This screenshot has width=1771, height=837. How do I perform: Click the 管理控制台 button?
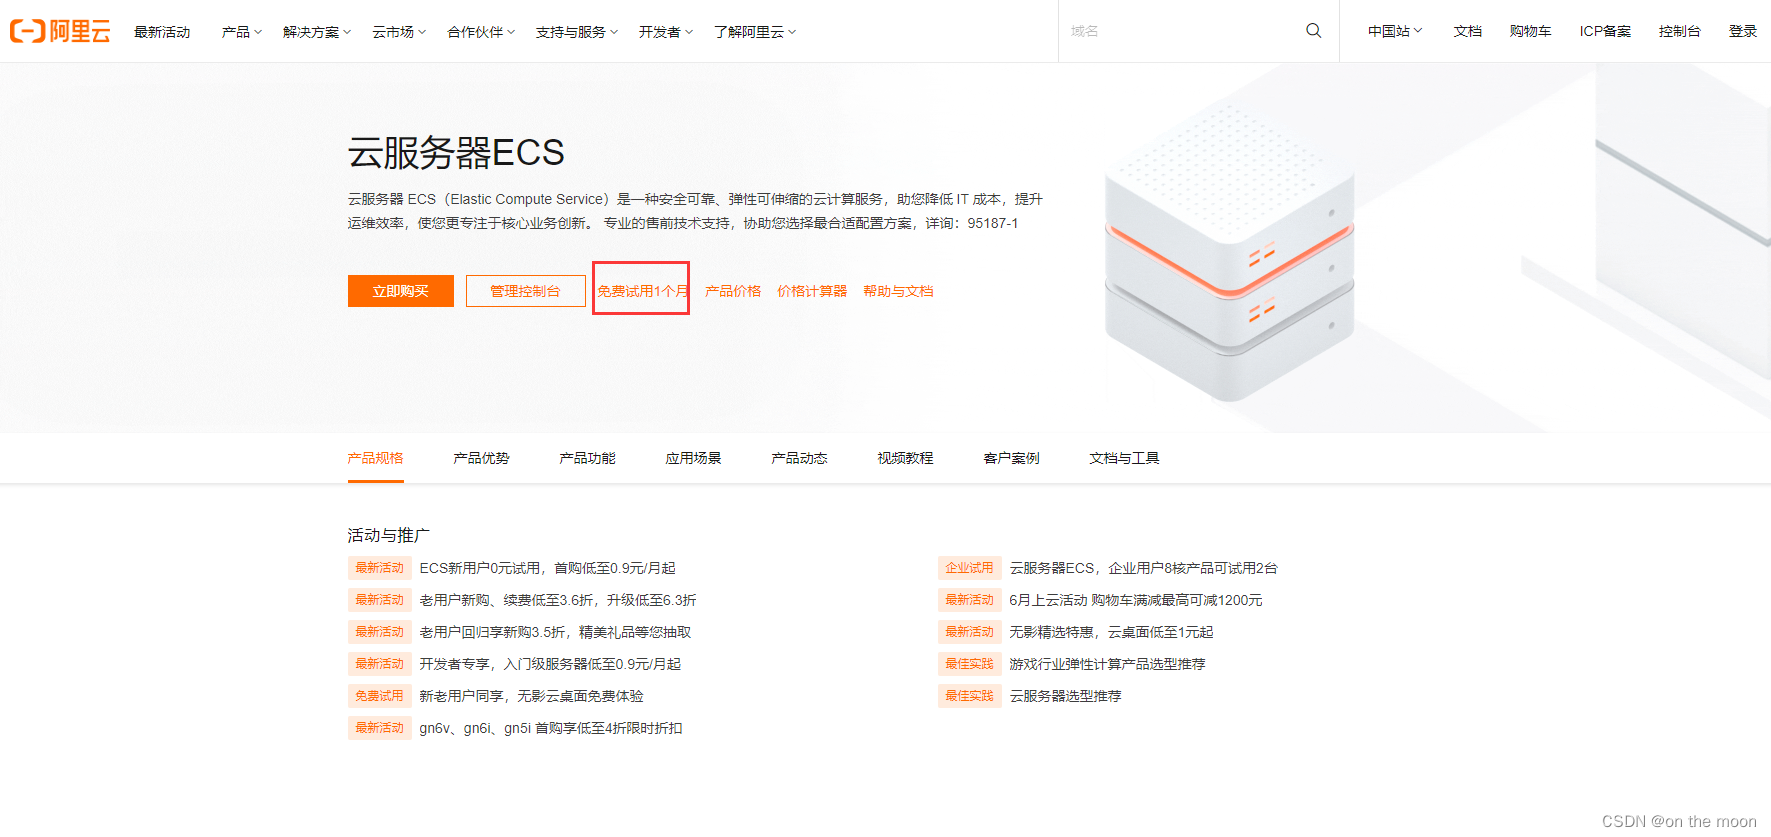click(526, 291)
